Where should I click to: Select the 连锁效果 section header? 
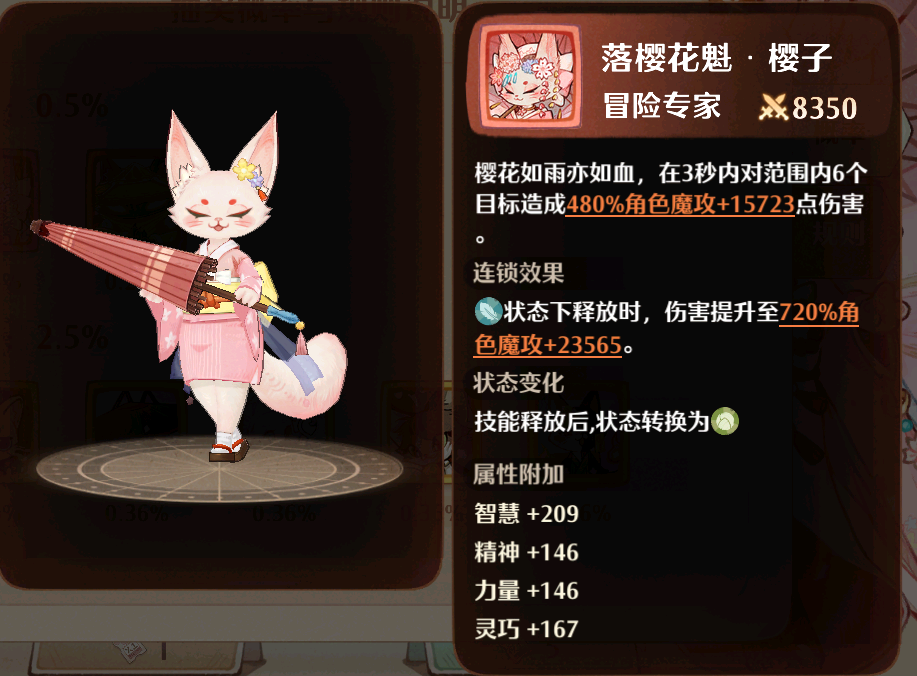click(518, 273)
